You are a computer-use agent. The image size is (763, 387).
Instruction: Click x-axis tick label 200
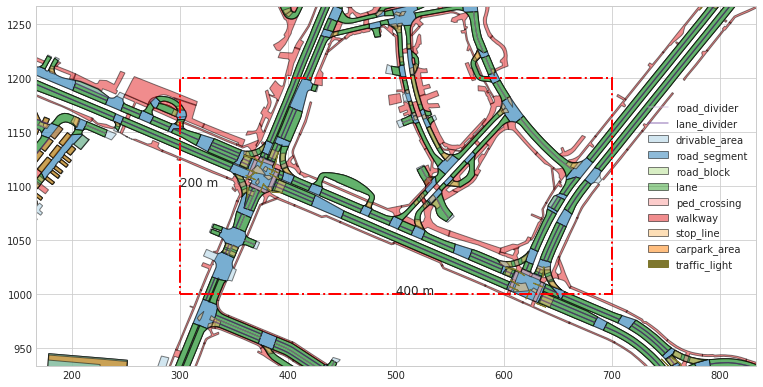[72, 375]
